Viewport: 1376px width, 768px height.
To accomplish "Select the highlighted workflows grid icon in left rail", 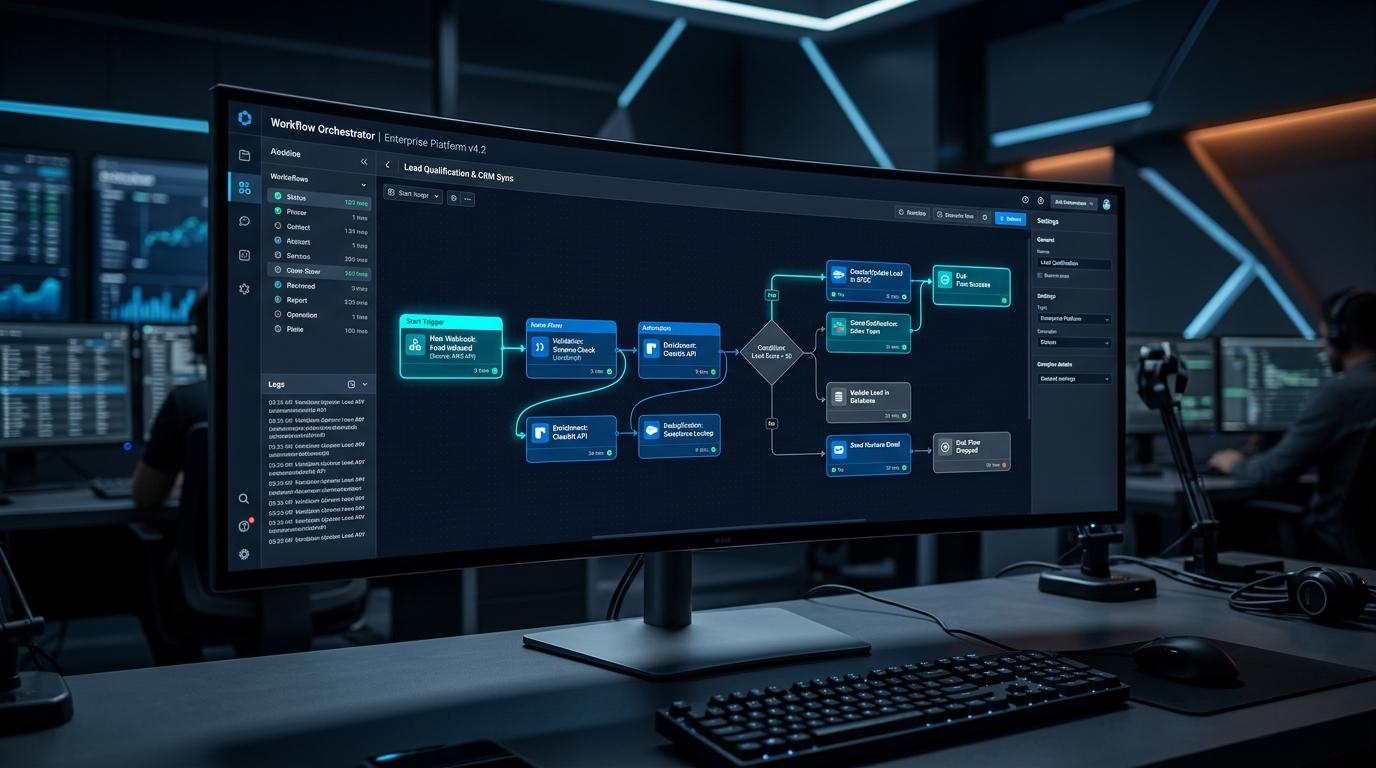I will coord(245,187).
